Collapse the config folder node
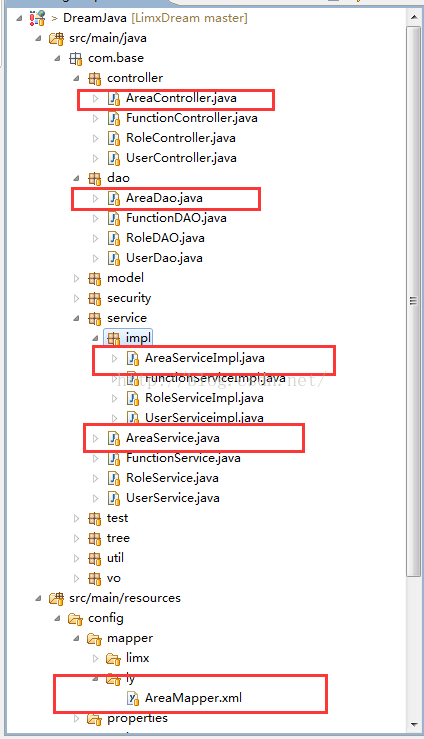This screenshot has width=424, height=739. click(x=57, y=619)
